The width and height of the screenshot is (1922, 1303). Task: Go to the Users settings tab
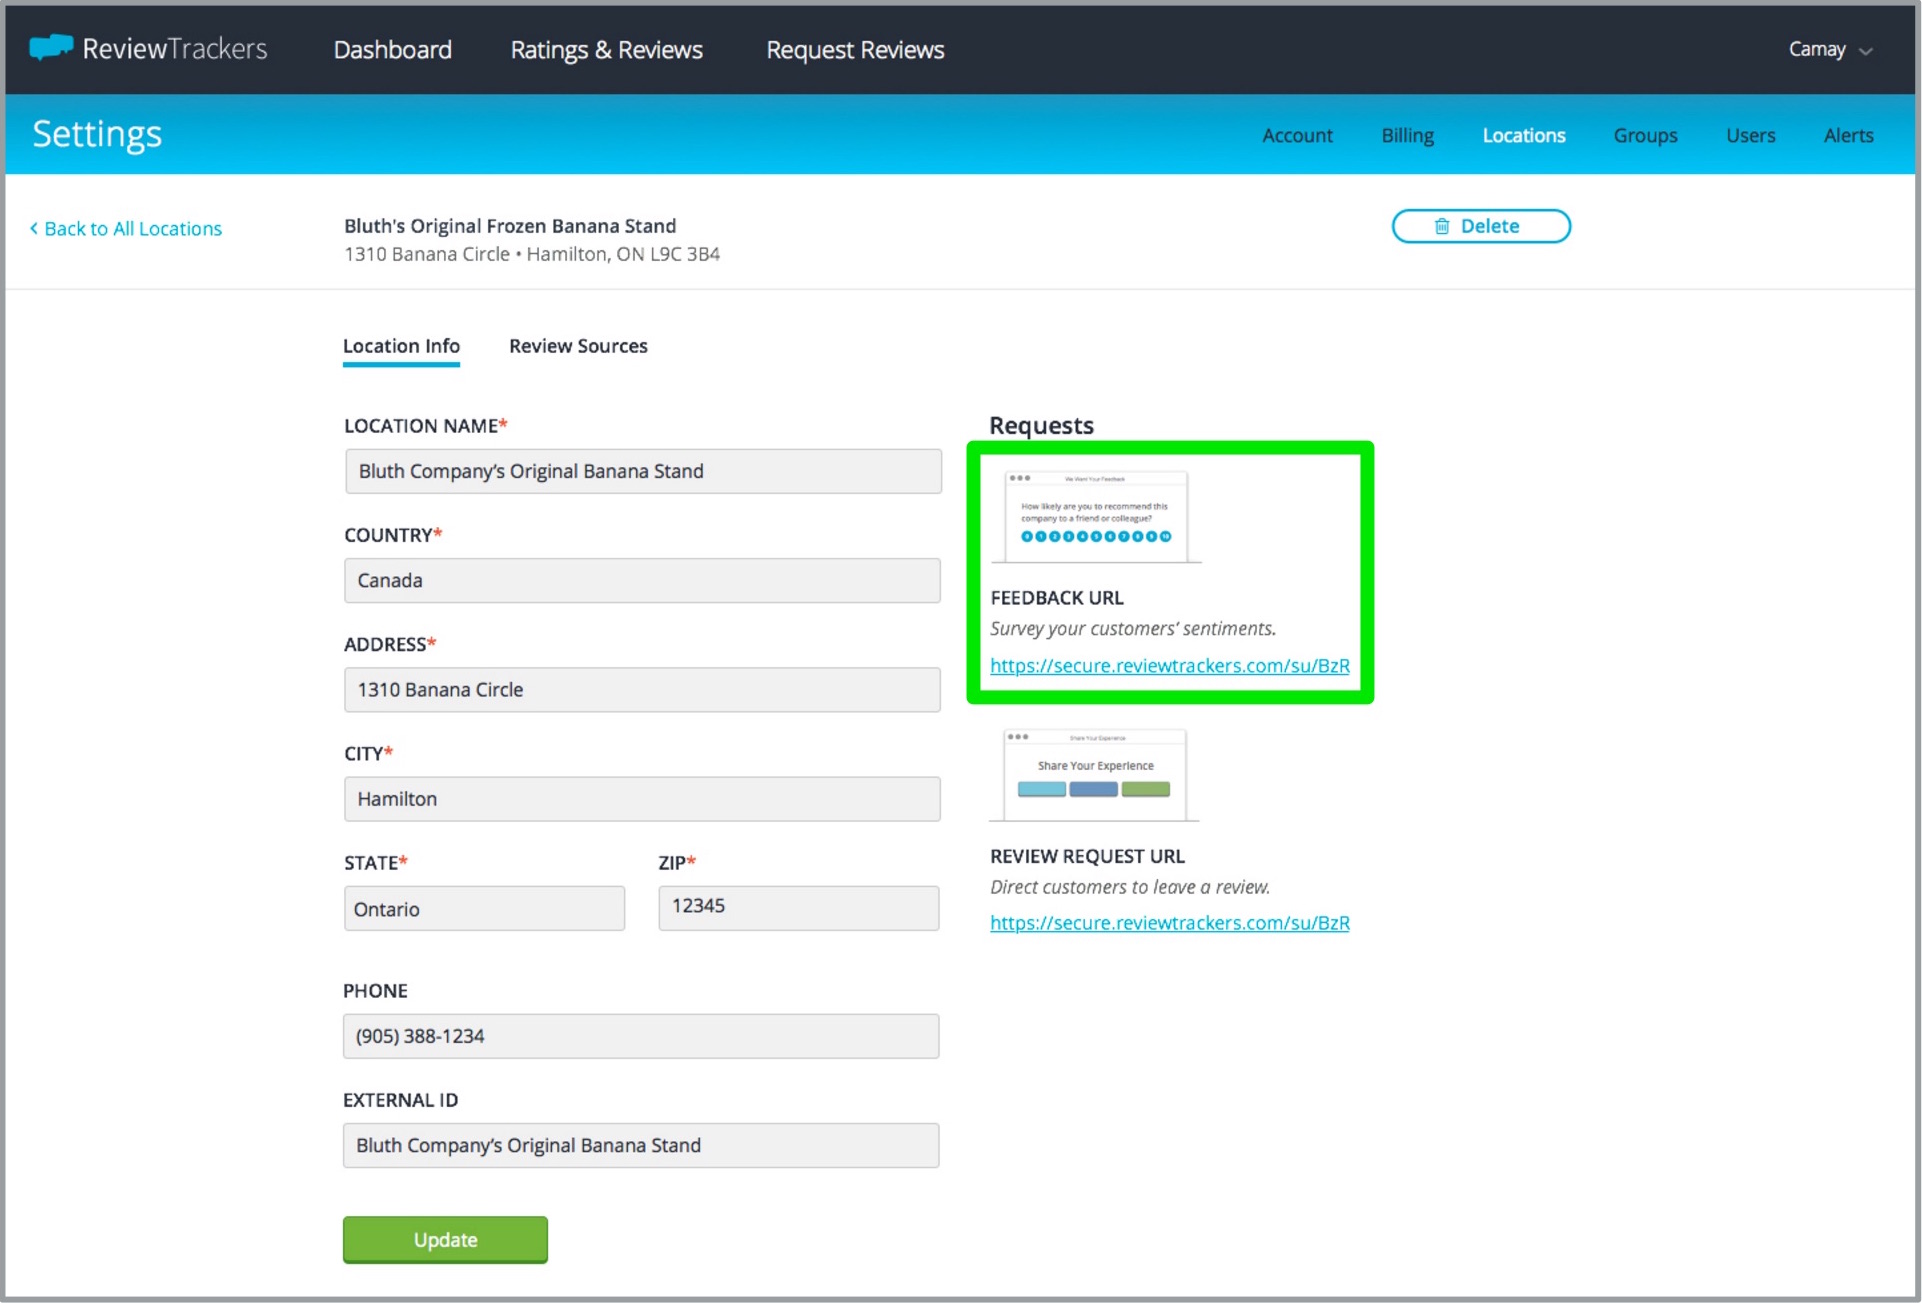tap(1750, 135)
